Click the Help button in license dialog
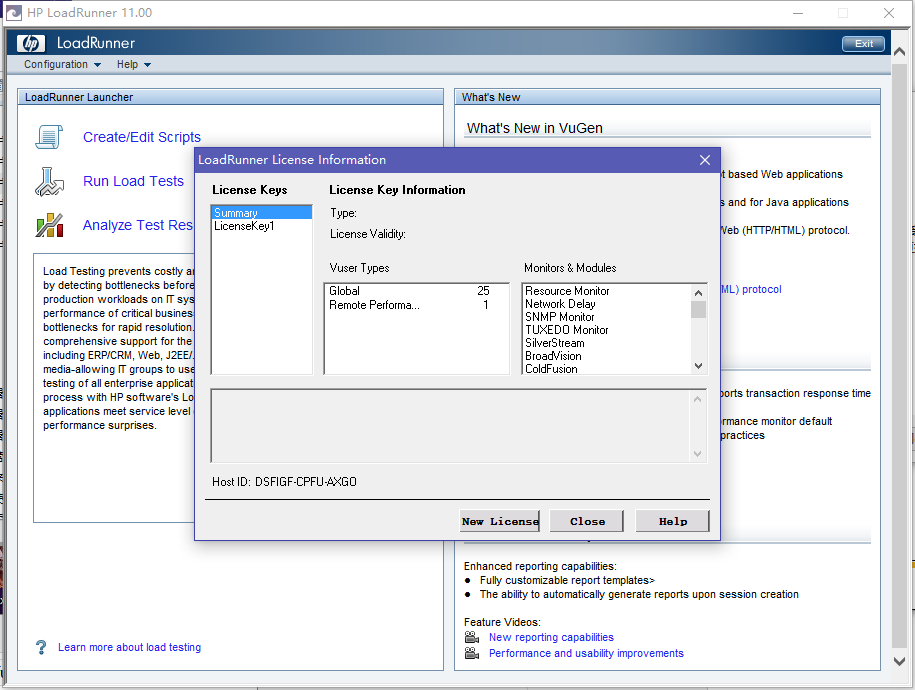This screenshot has height=690, width=915. click(x=672, y=521)
